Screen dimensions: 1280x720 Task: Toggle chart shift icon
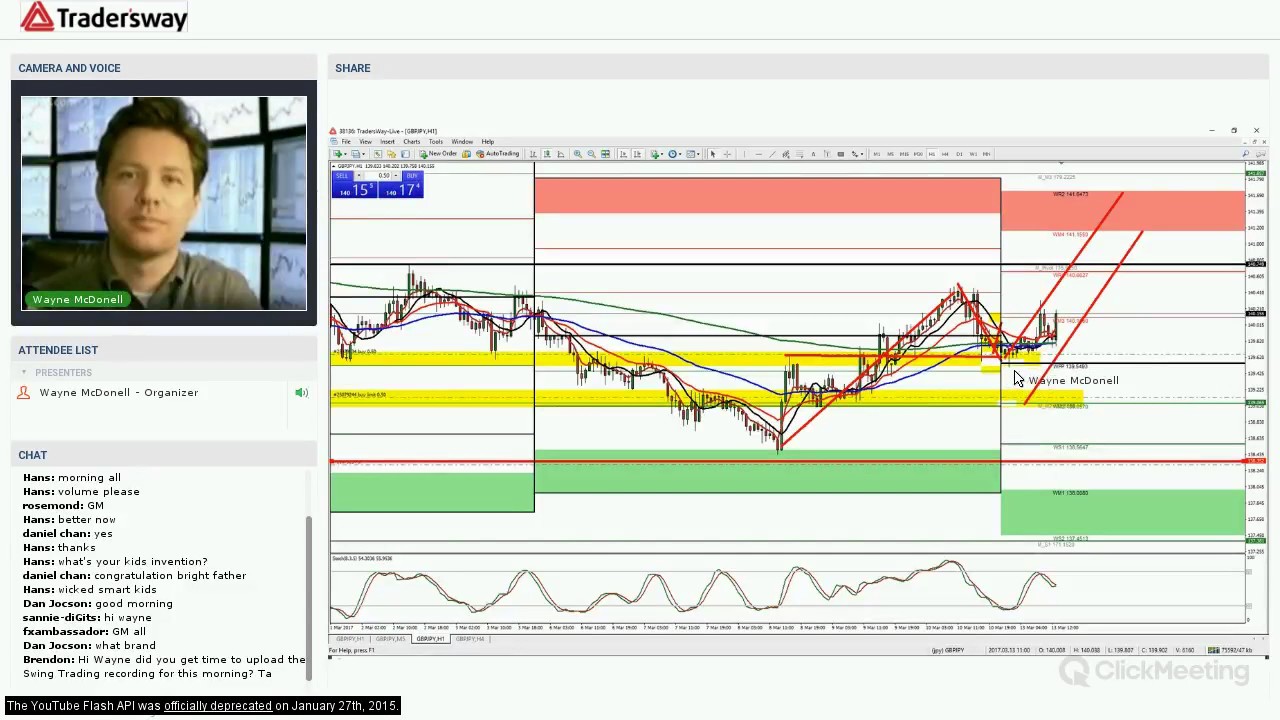pos(637,153)
